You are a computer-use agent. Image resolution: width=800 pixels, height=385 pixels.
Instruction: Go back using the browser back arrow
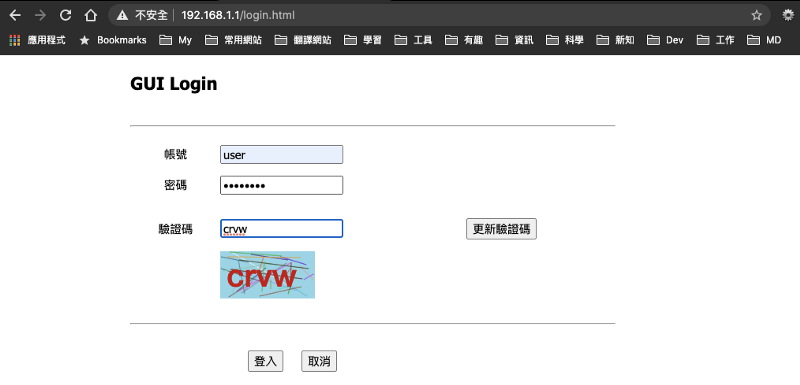click(15, 15)
